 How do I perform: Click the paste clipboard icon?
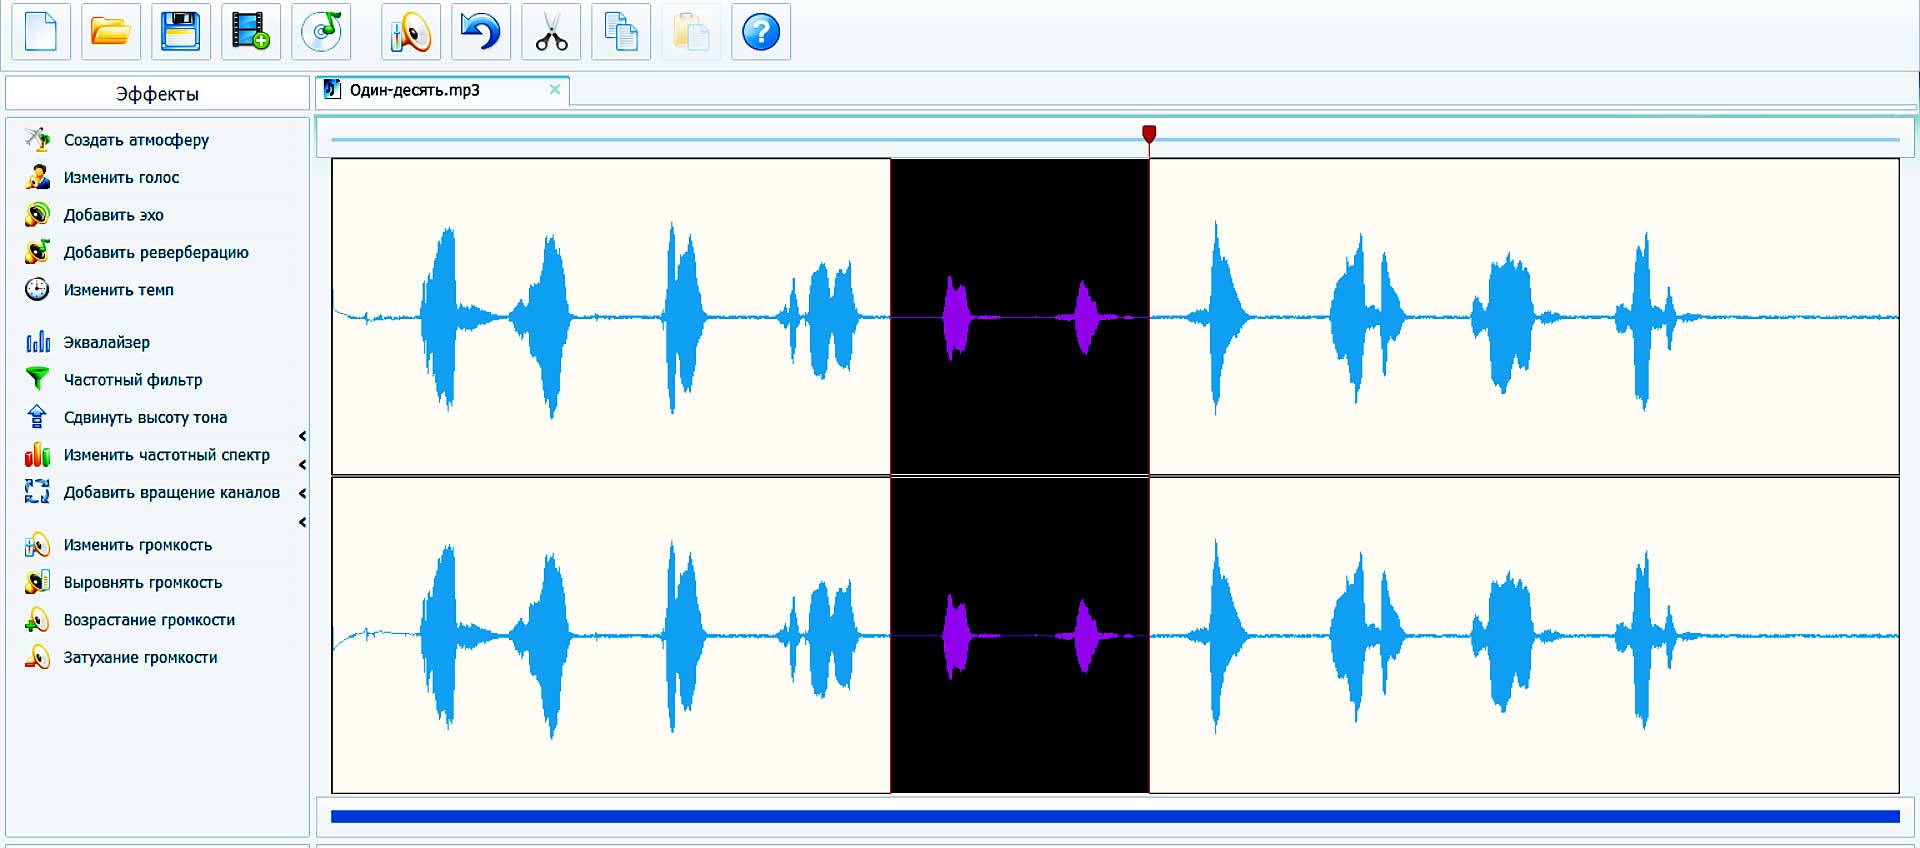click(x=691, y=32)
